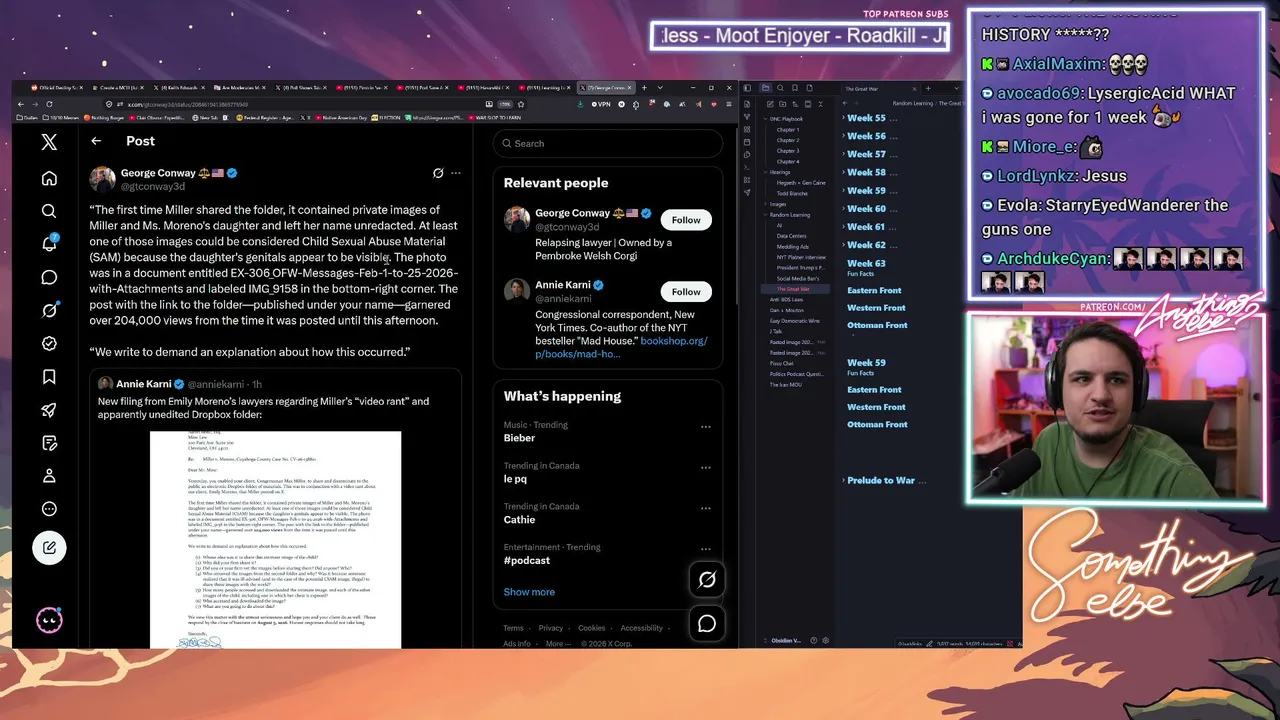
Task: Open a new browser tab
Action: (645, 88)
